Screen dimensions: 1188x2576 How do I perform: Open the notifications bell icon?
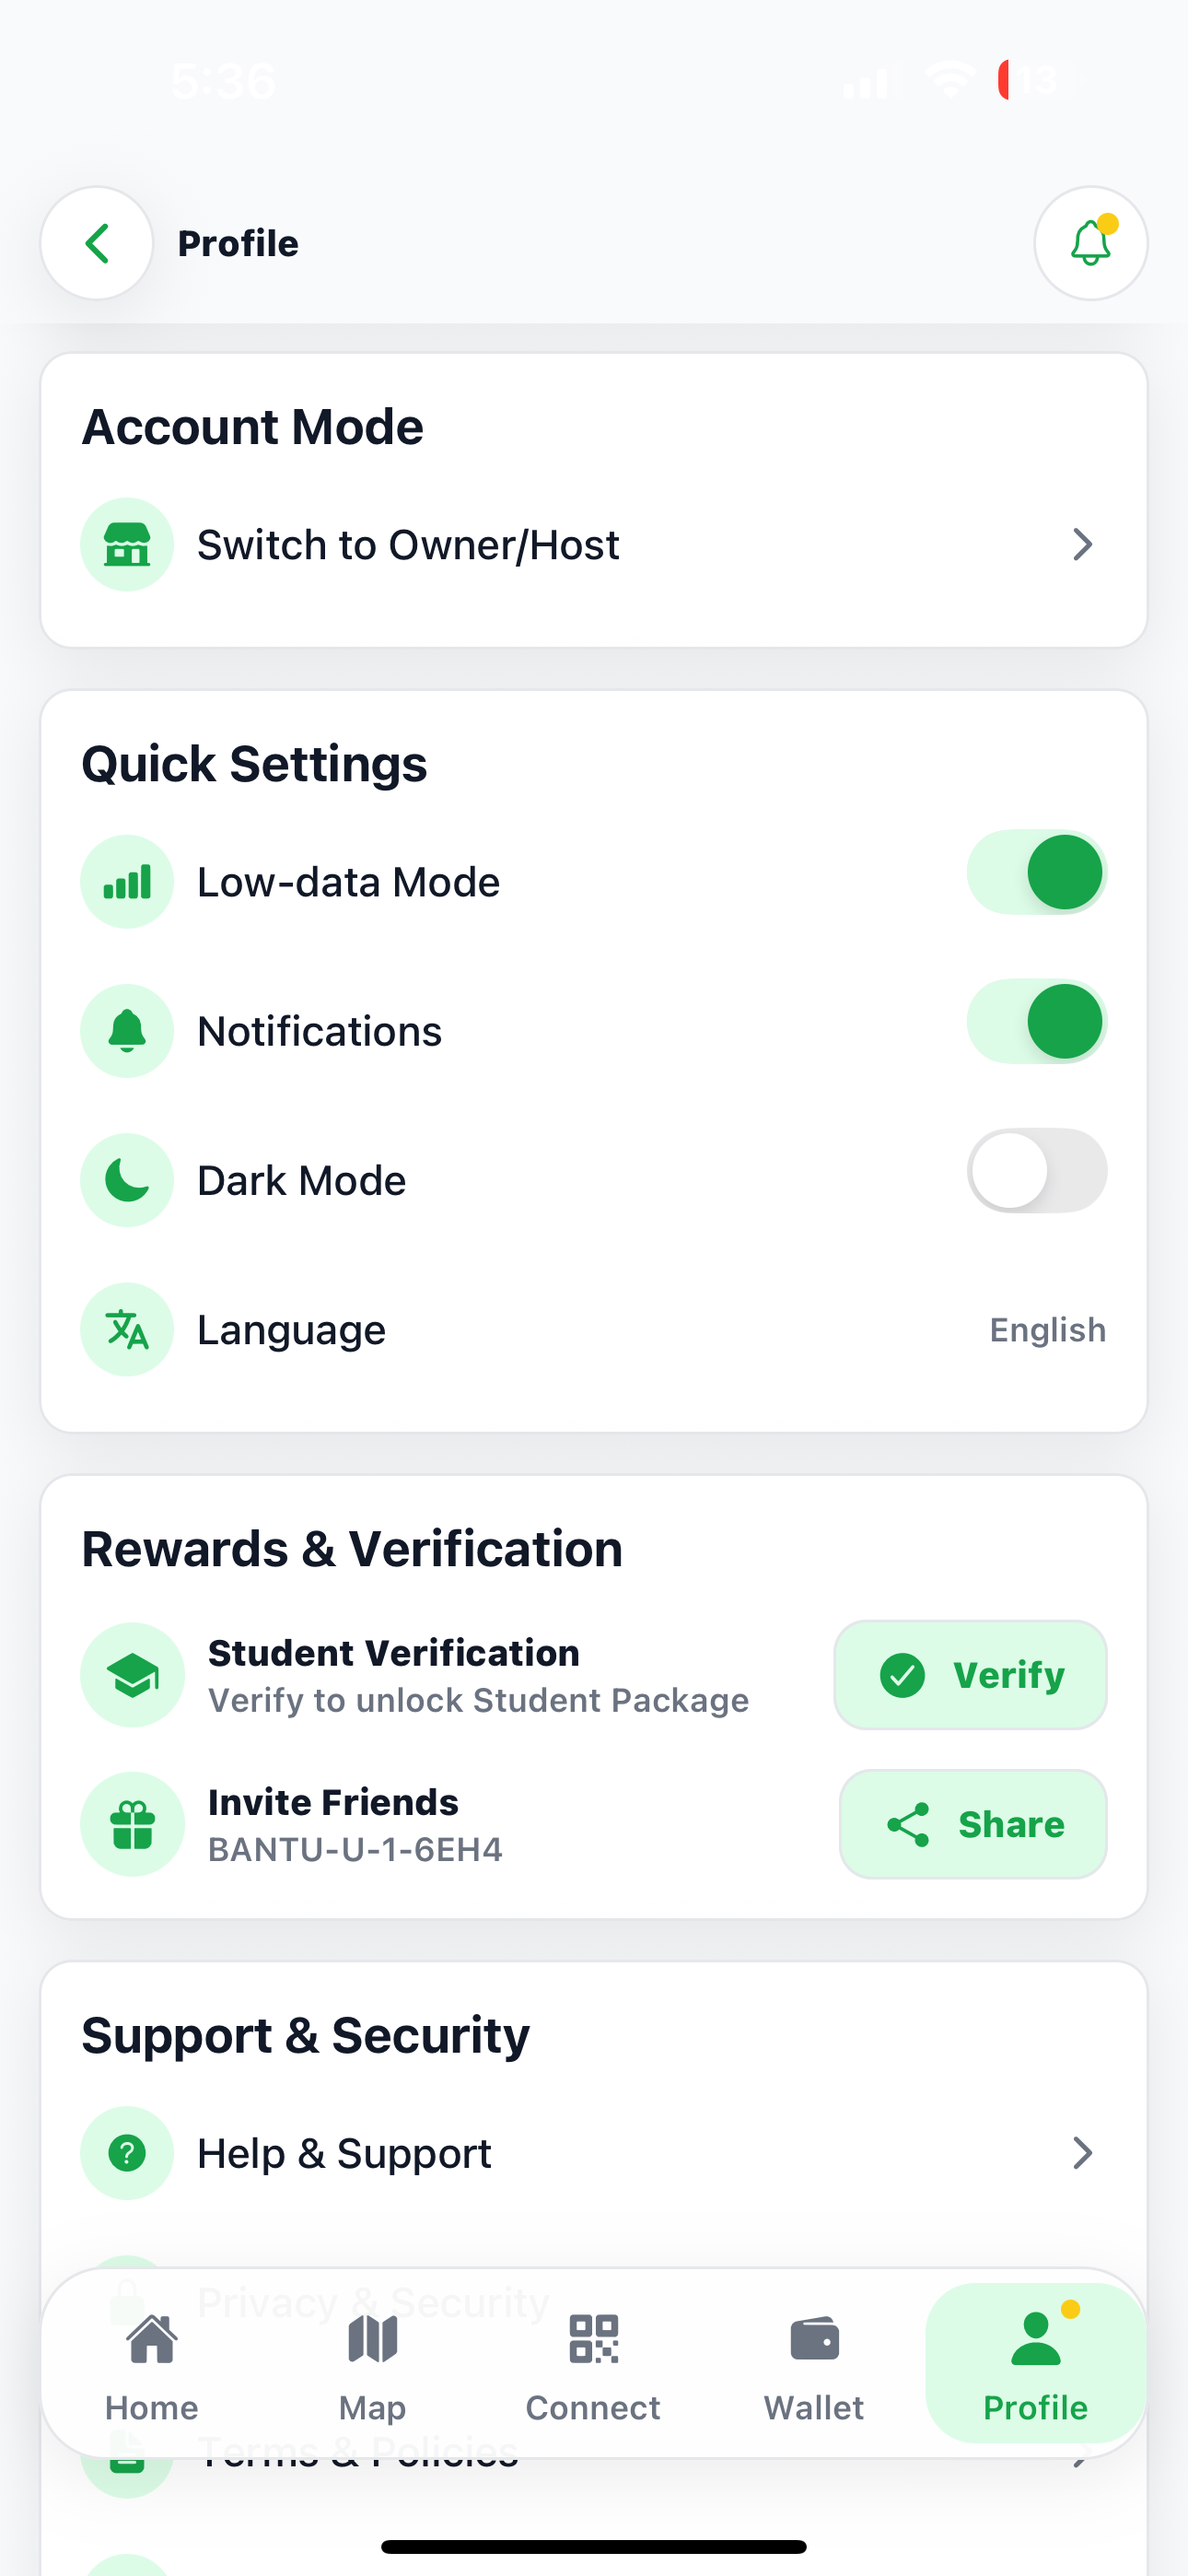click(x=1090, y=243)
